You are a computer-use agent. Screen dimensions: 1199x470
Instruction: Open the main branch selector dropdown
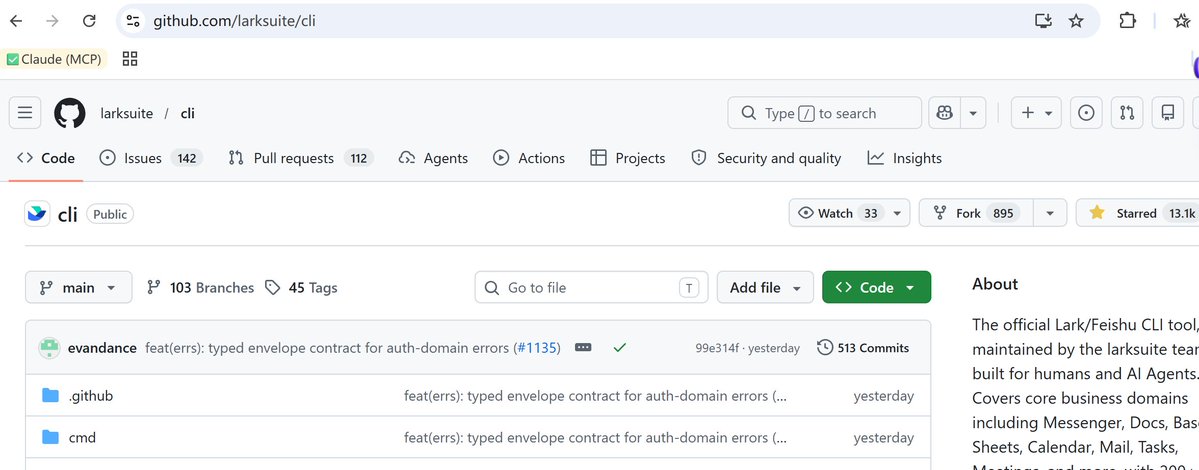pos(79,287)
